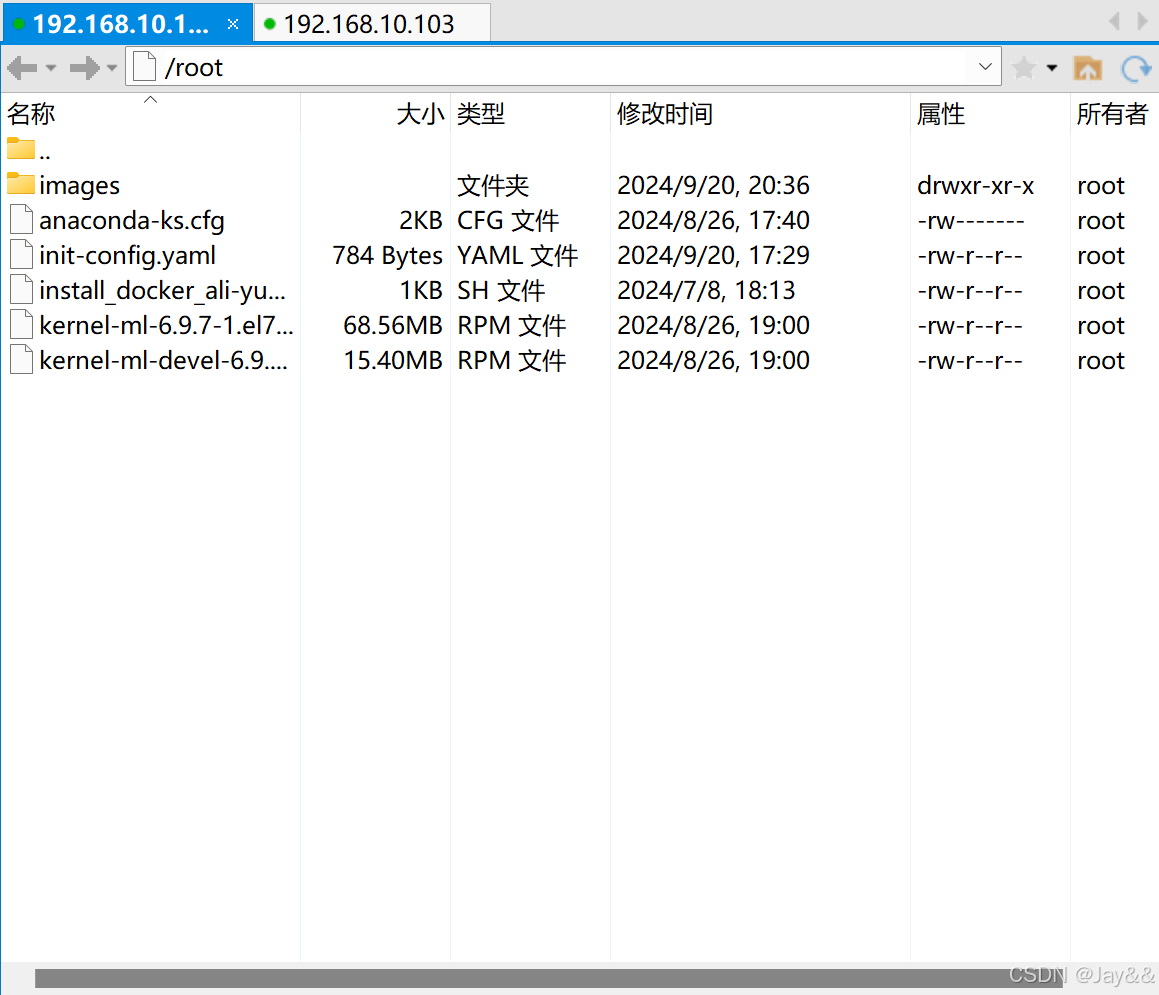This screenshot has width=1159, height=995.
Task: Click the 784 Bytes size cell
Action: [x=387, y=256]
